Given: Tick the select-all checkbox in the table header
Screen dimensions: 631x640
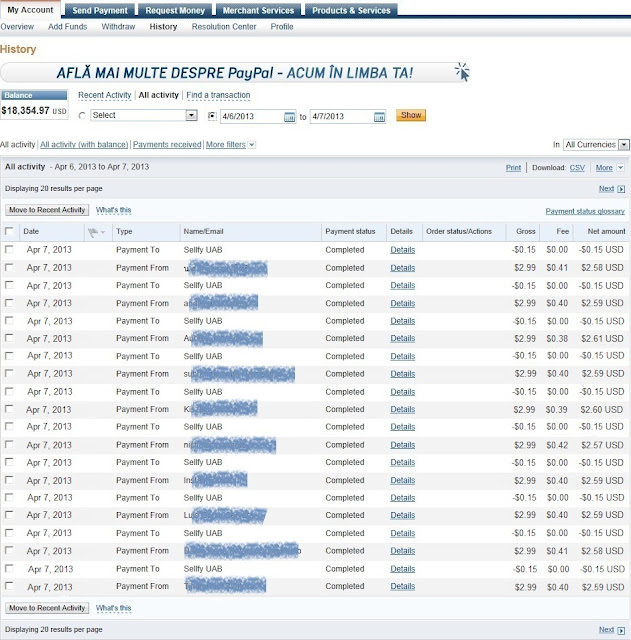Looking at the screenshot, I should point(9,231).
